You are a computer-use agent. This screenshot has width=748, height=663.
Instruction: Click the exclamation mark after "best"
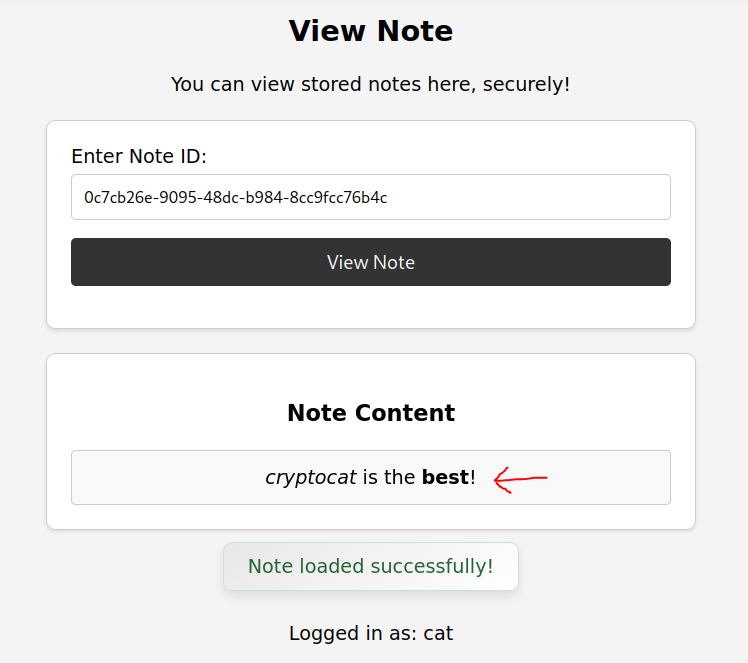473,478
